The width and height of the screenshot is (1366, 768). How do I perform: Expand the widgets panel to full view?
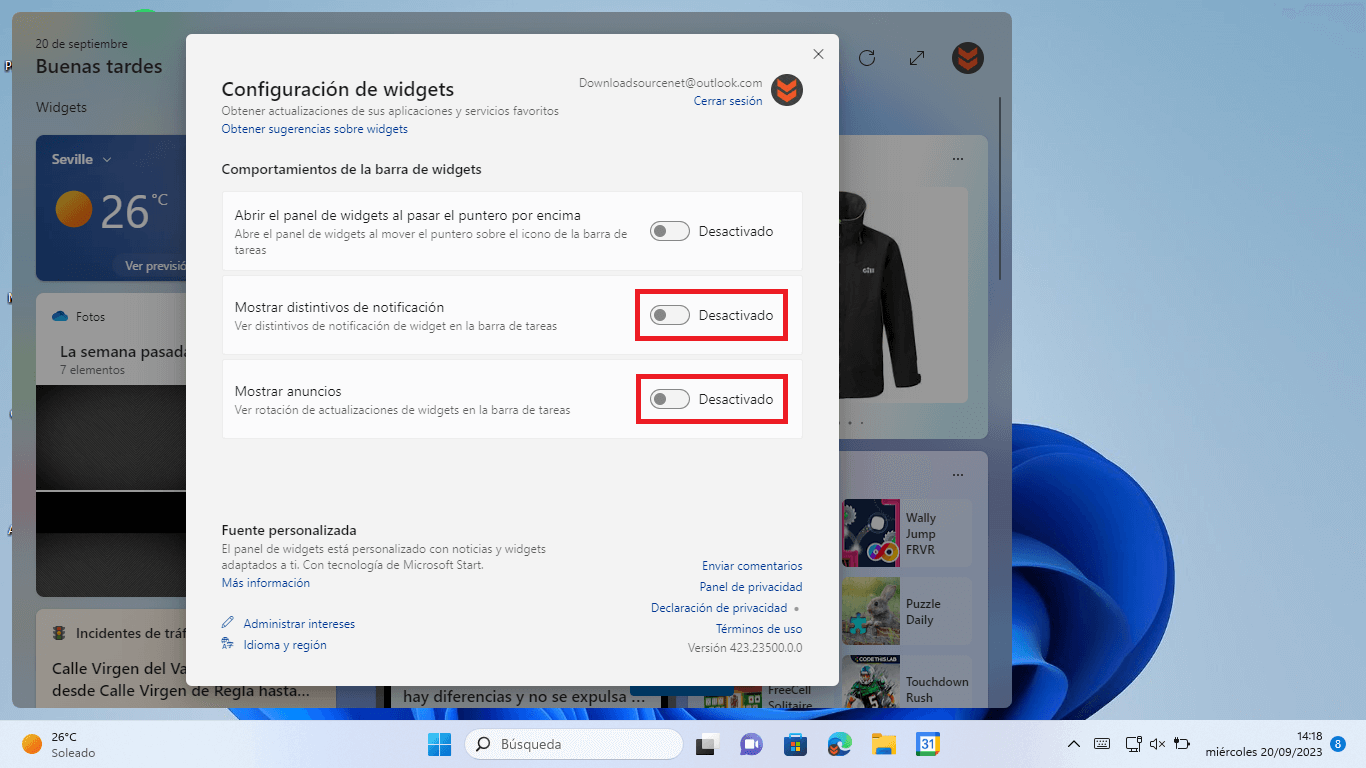(x=917, y=58)
